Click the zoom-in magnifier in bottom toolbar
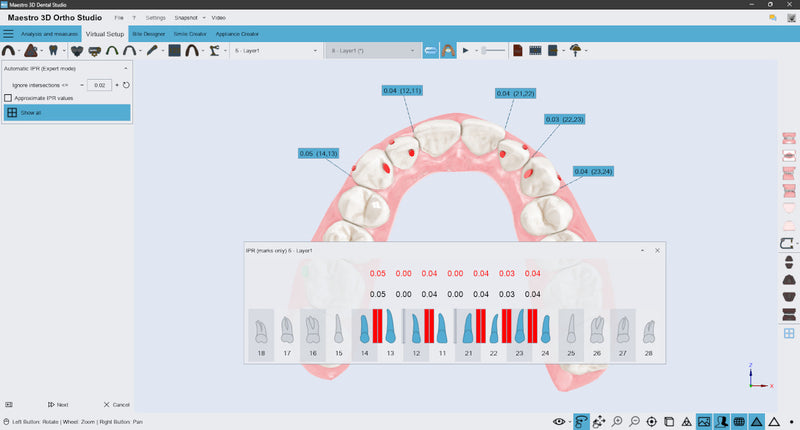Viewport: 800px width, 430px height. (619, 421)
